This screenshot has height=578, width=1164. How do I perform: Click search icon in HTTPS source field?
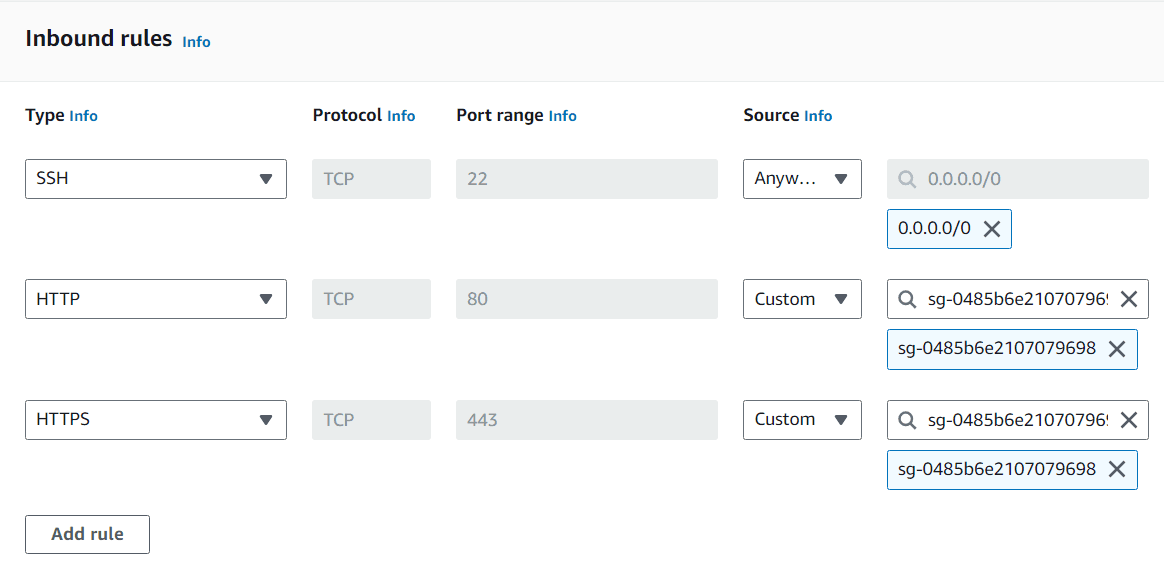click(907, 420)
